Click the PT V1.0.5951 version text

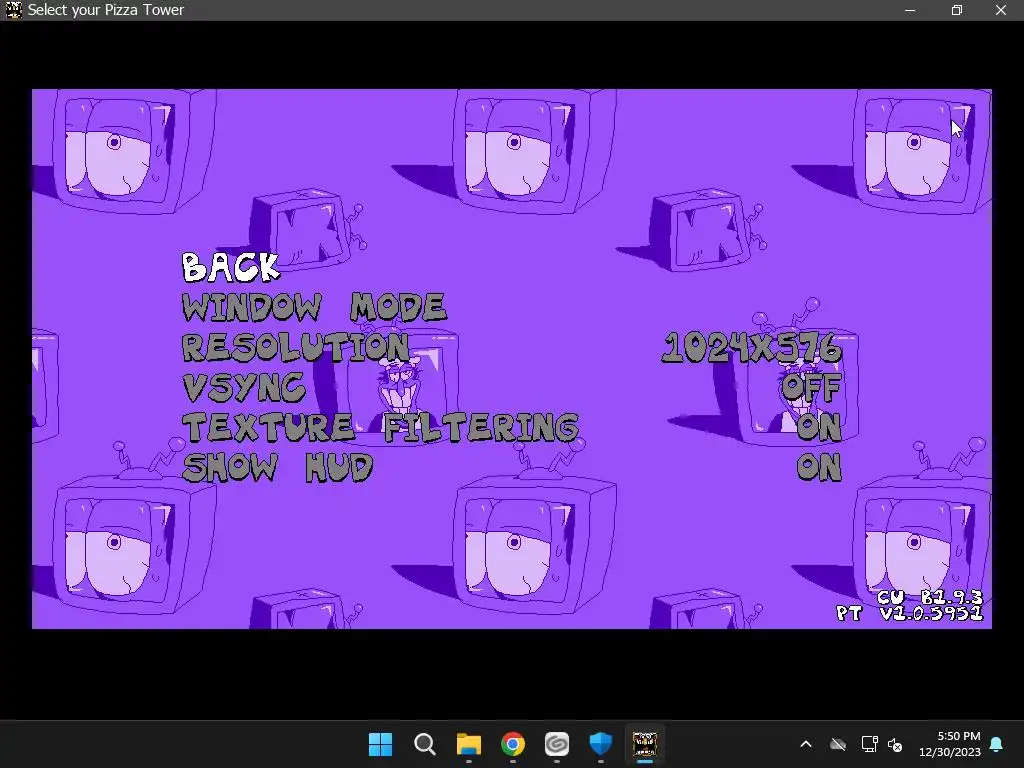click(910, 613)
